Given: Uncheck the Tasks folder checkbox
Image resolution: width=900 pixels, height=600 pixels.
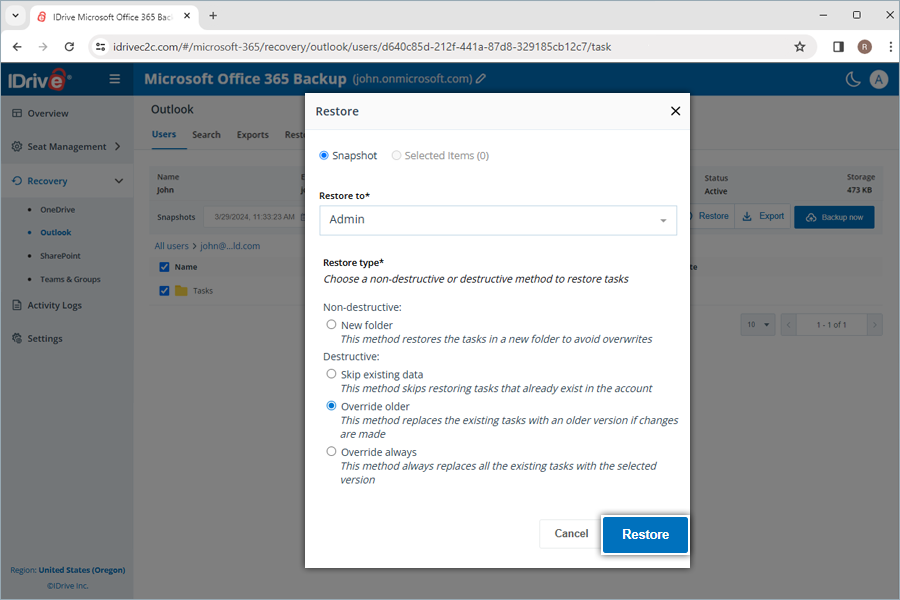Looking at the screenshot, I should coord(164,290).
